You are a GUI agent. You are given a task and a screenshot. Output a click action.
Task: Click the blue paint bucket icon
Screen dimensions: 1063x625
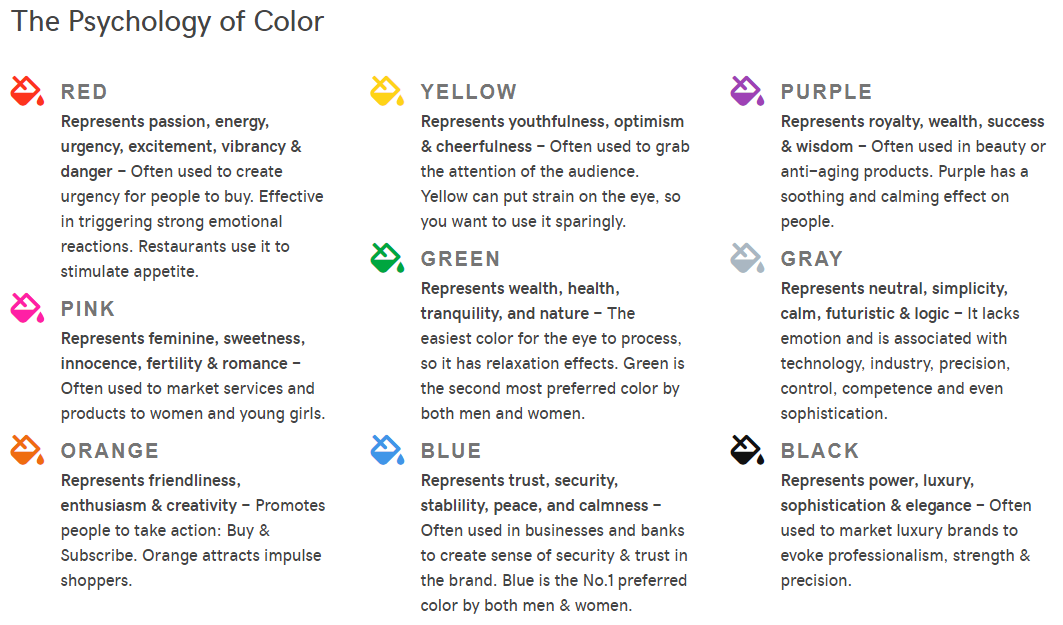(387, 450)
